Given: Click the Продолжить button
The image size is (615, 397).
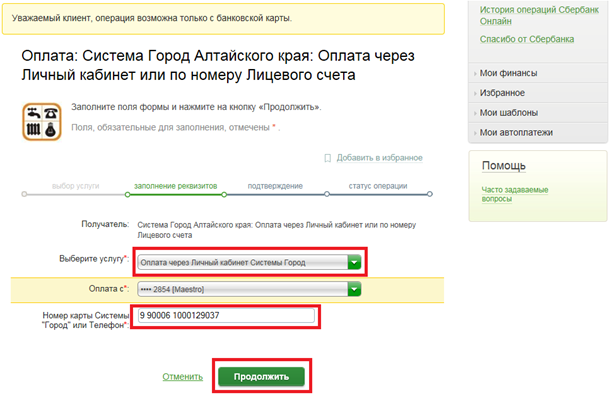Looking at the screenshot, I should click(261, 377).
